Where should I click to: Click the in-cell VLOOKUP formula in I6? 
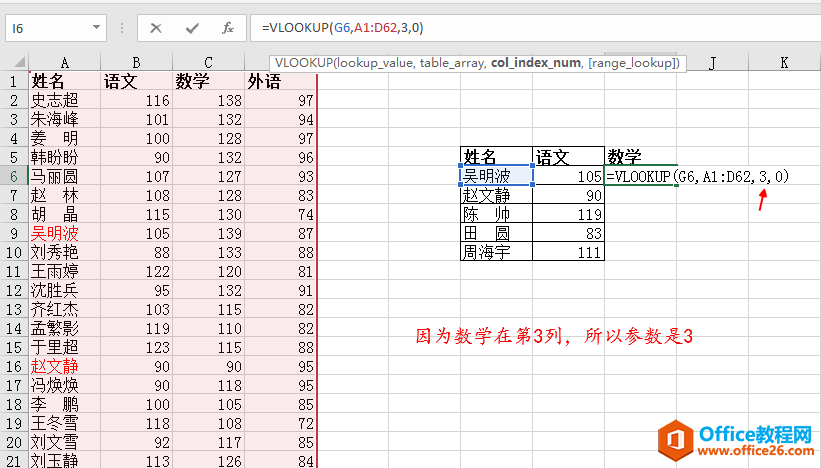697,176
